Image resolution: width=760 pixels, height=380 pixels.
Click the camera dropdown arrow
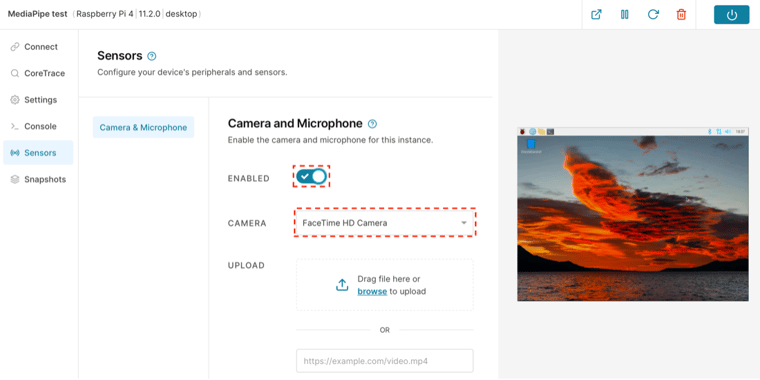(x=464, y=223)
